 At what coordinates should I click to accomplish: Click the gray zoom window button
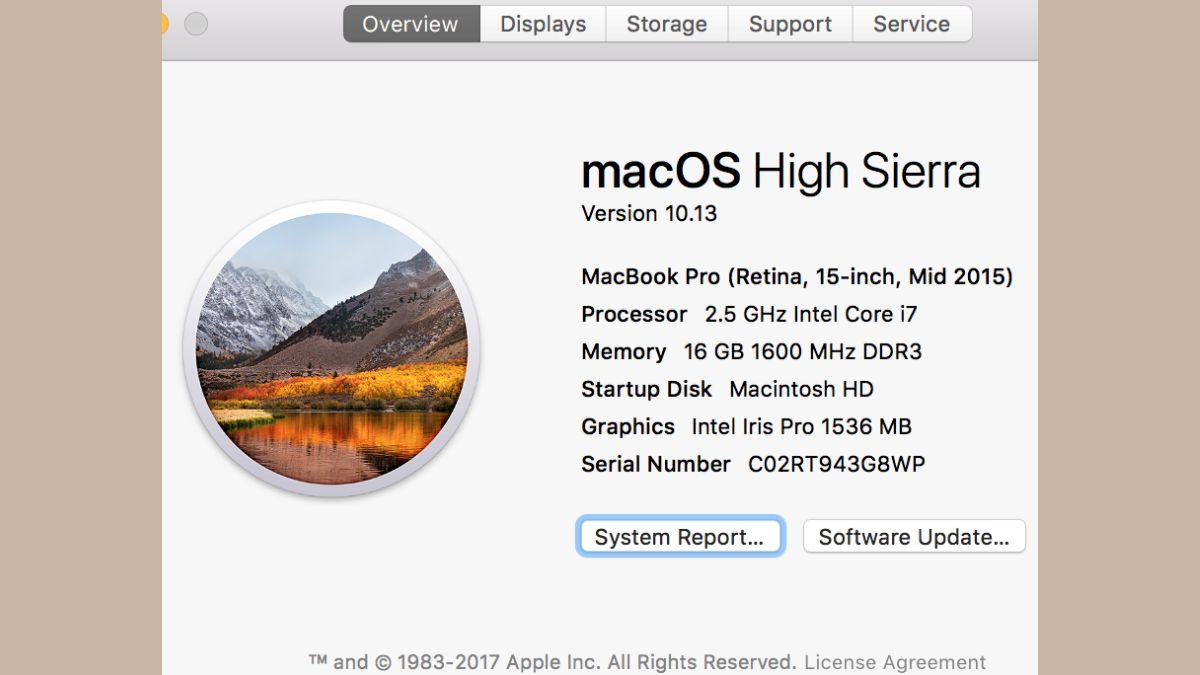coord(196,23)
